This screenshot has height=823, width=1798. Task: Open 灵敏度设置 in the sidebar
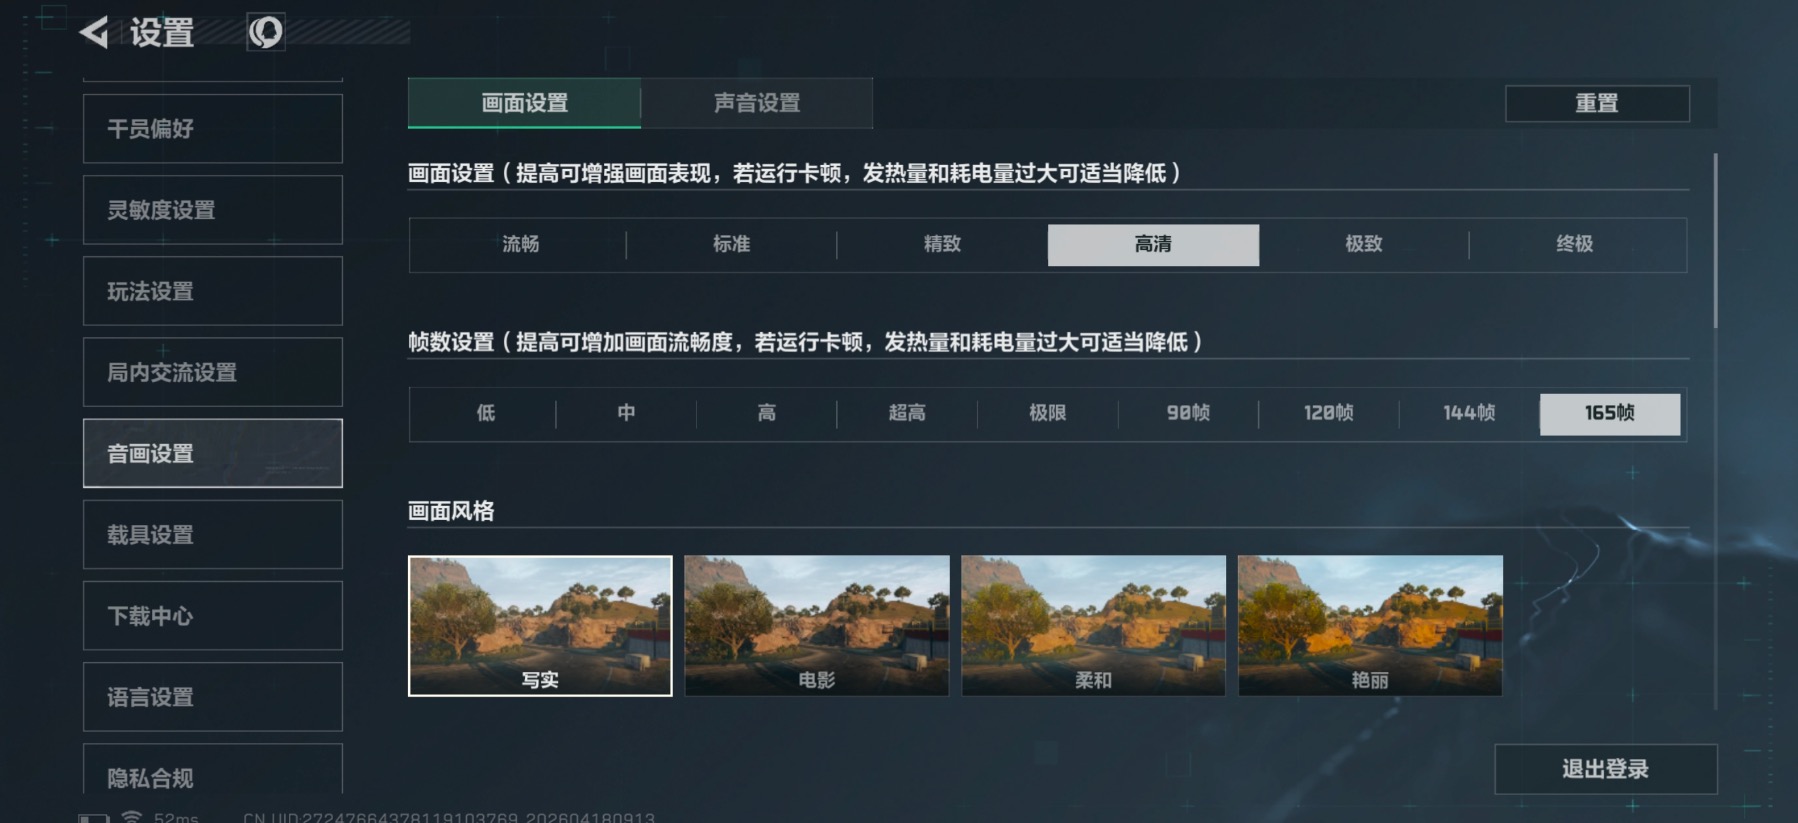(213, 210)
